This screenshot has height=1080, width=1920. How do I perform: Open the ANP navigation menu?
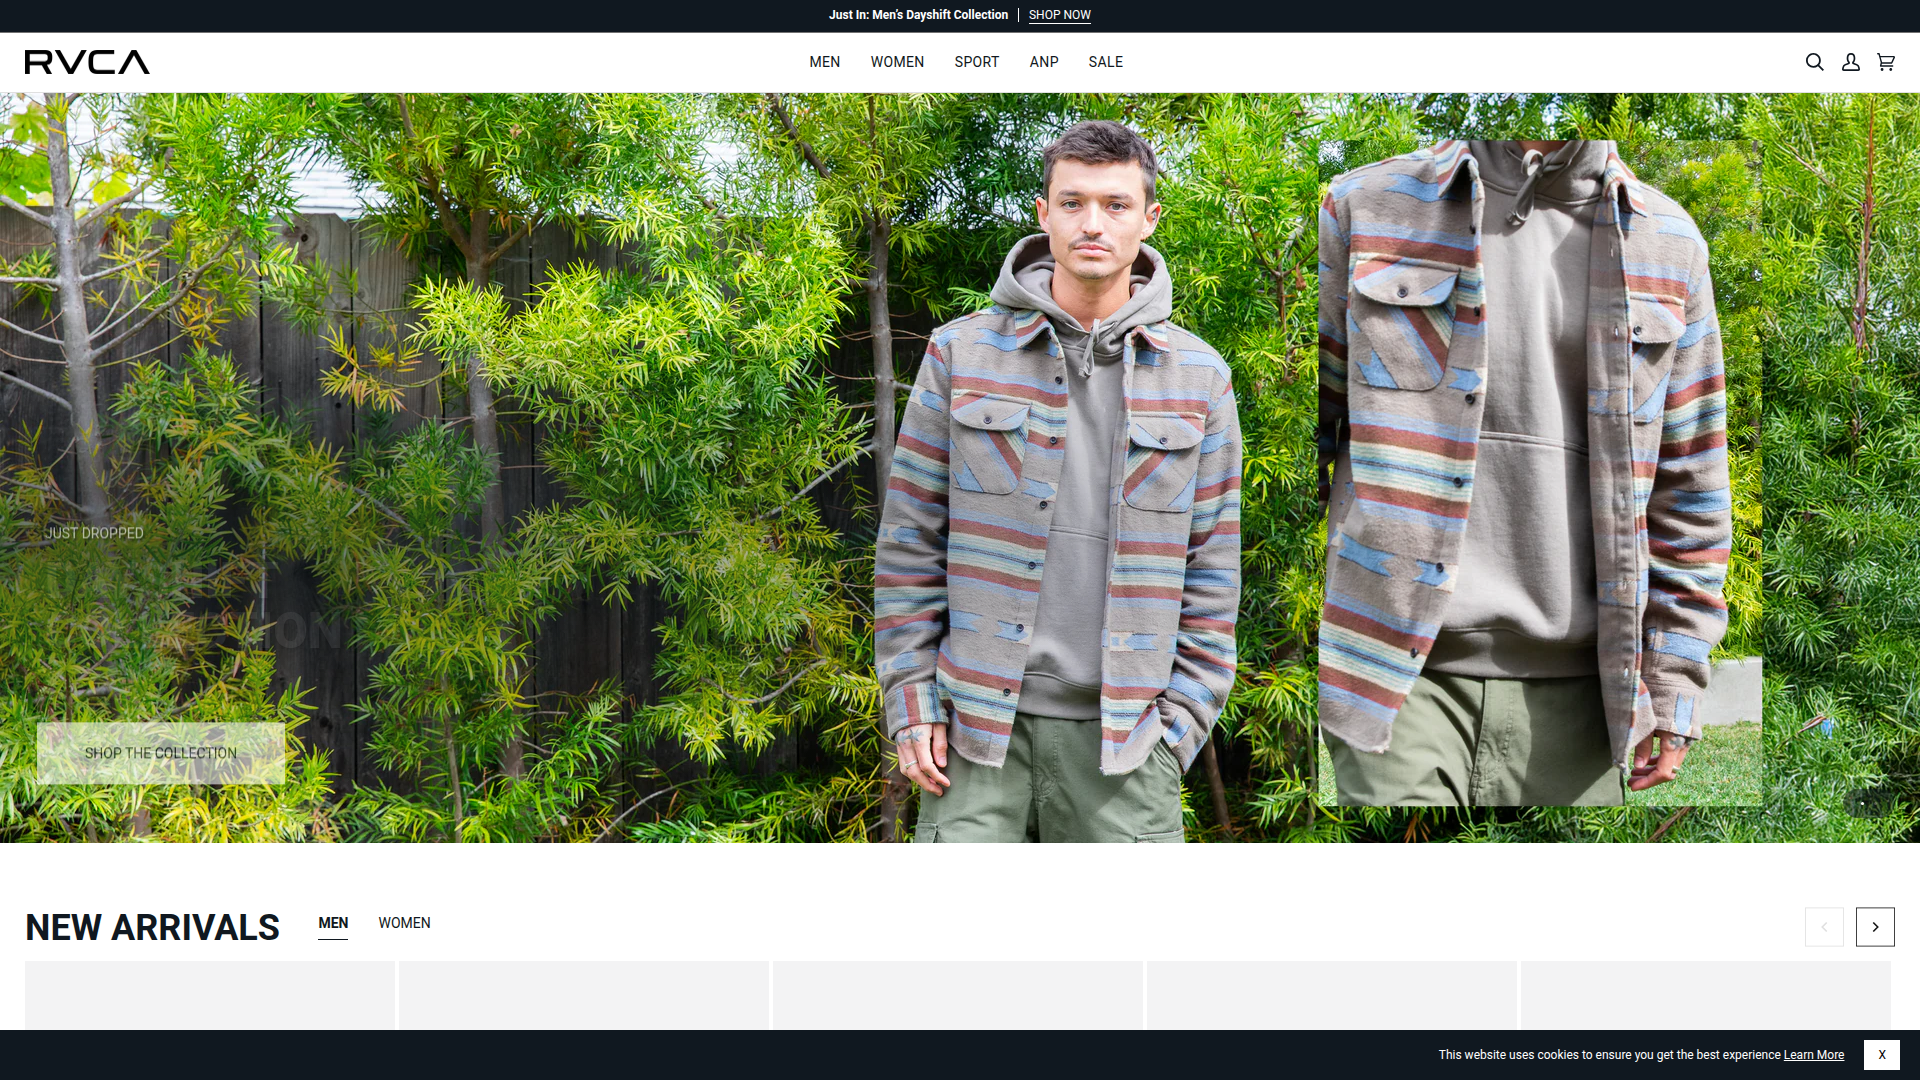(1044, 62)
